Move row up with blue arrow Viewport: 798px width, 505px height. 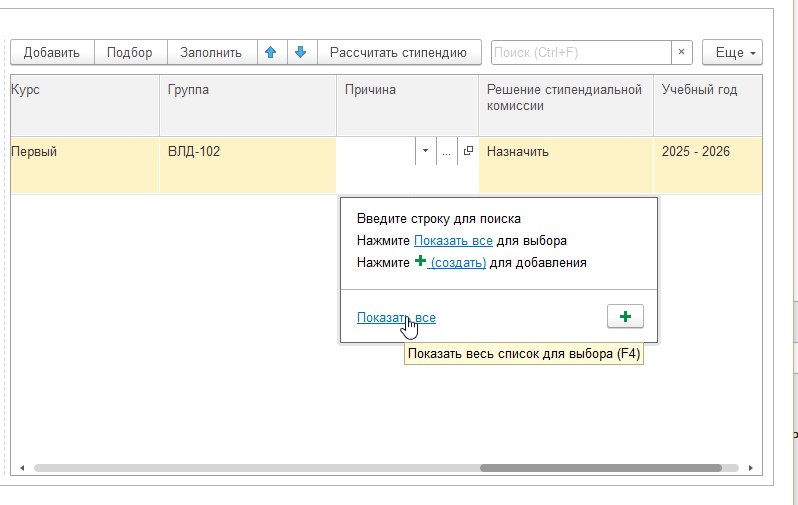click(x=271, y=52)
